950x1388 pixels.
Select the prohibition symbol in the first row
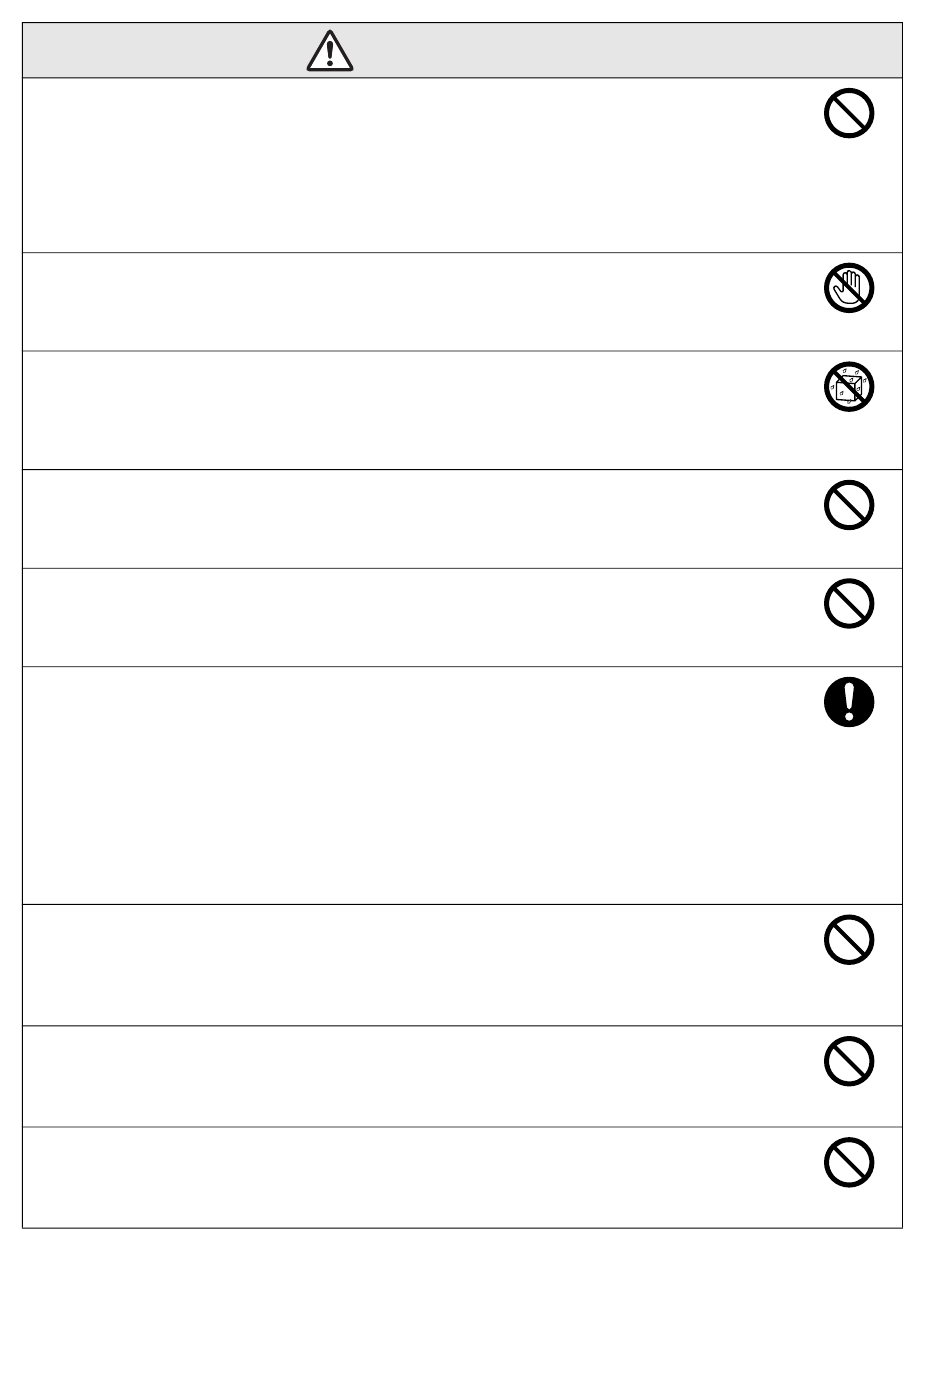pos(849,113)
